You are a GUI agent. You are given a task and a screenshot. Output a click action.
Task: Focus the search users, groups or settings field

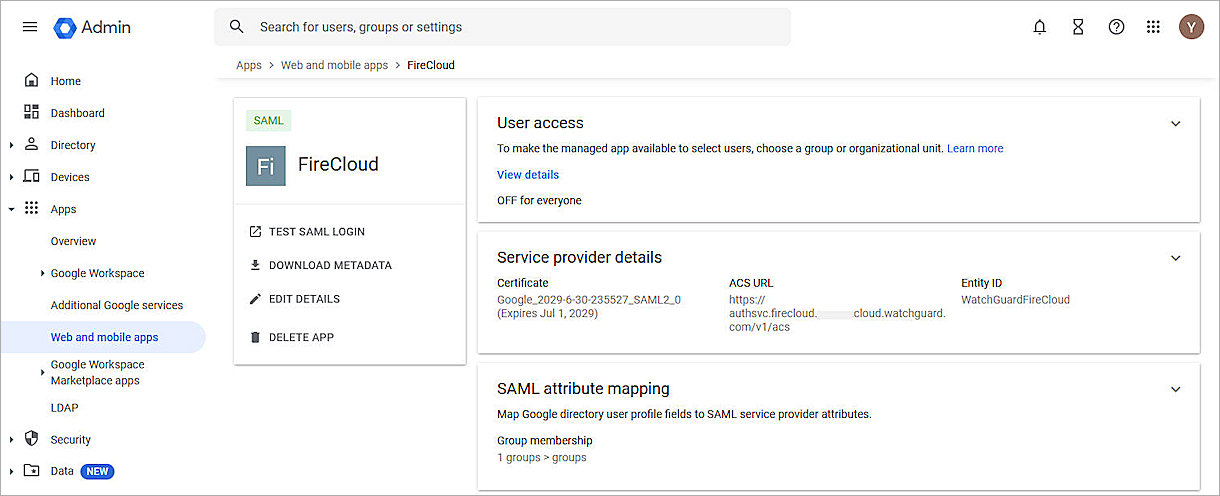tap(502, 27)
